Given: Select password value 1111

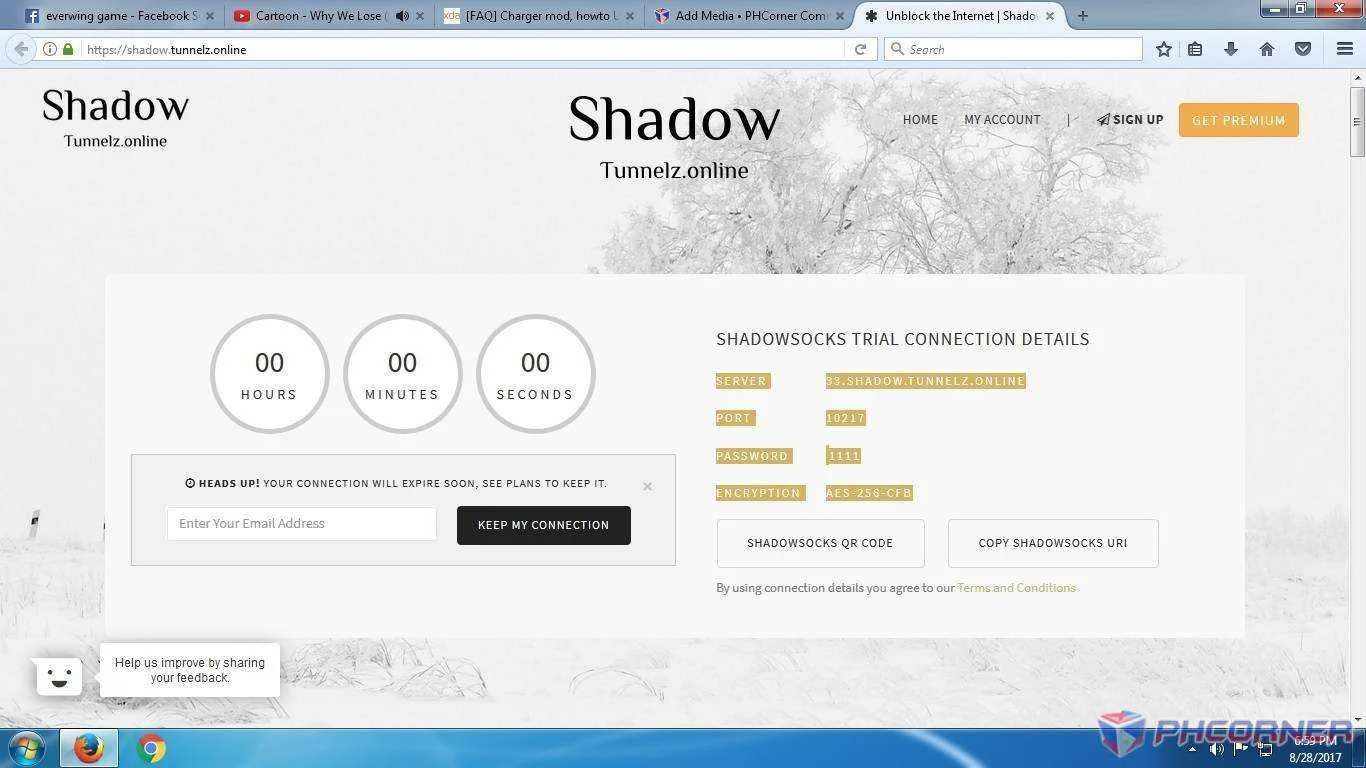Looking at the screenshot, I should click(843, 456).
